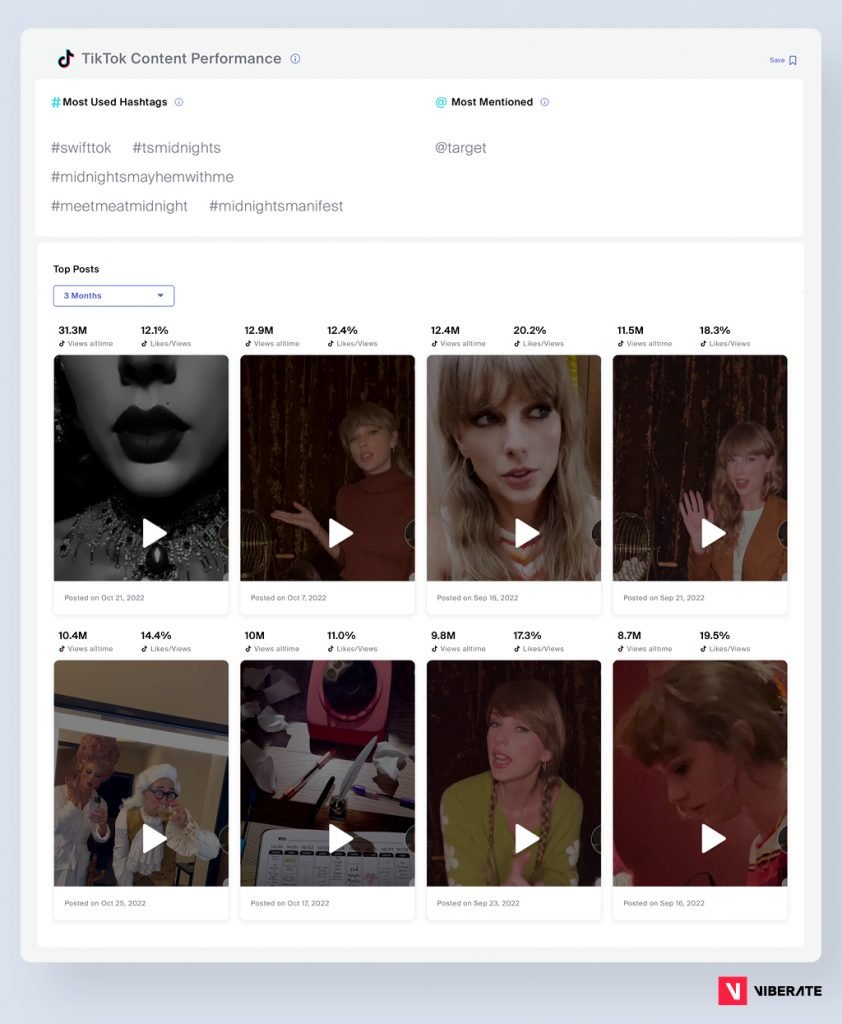Viewport: 842px width, 1024px height.
Task: Select the #midnightsmanifest hashtag
Action: (x=276, y=206)
